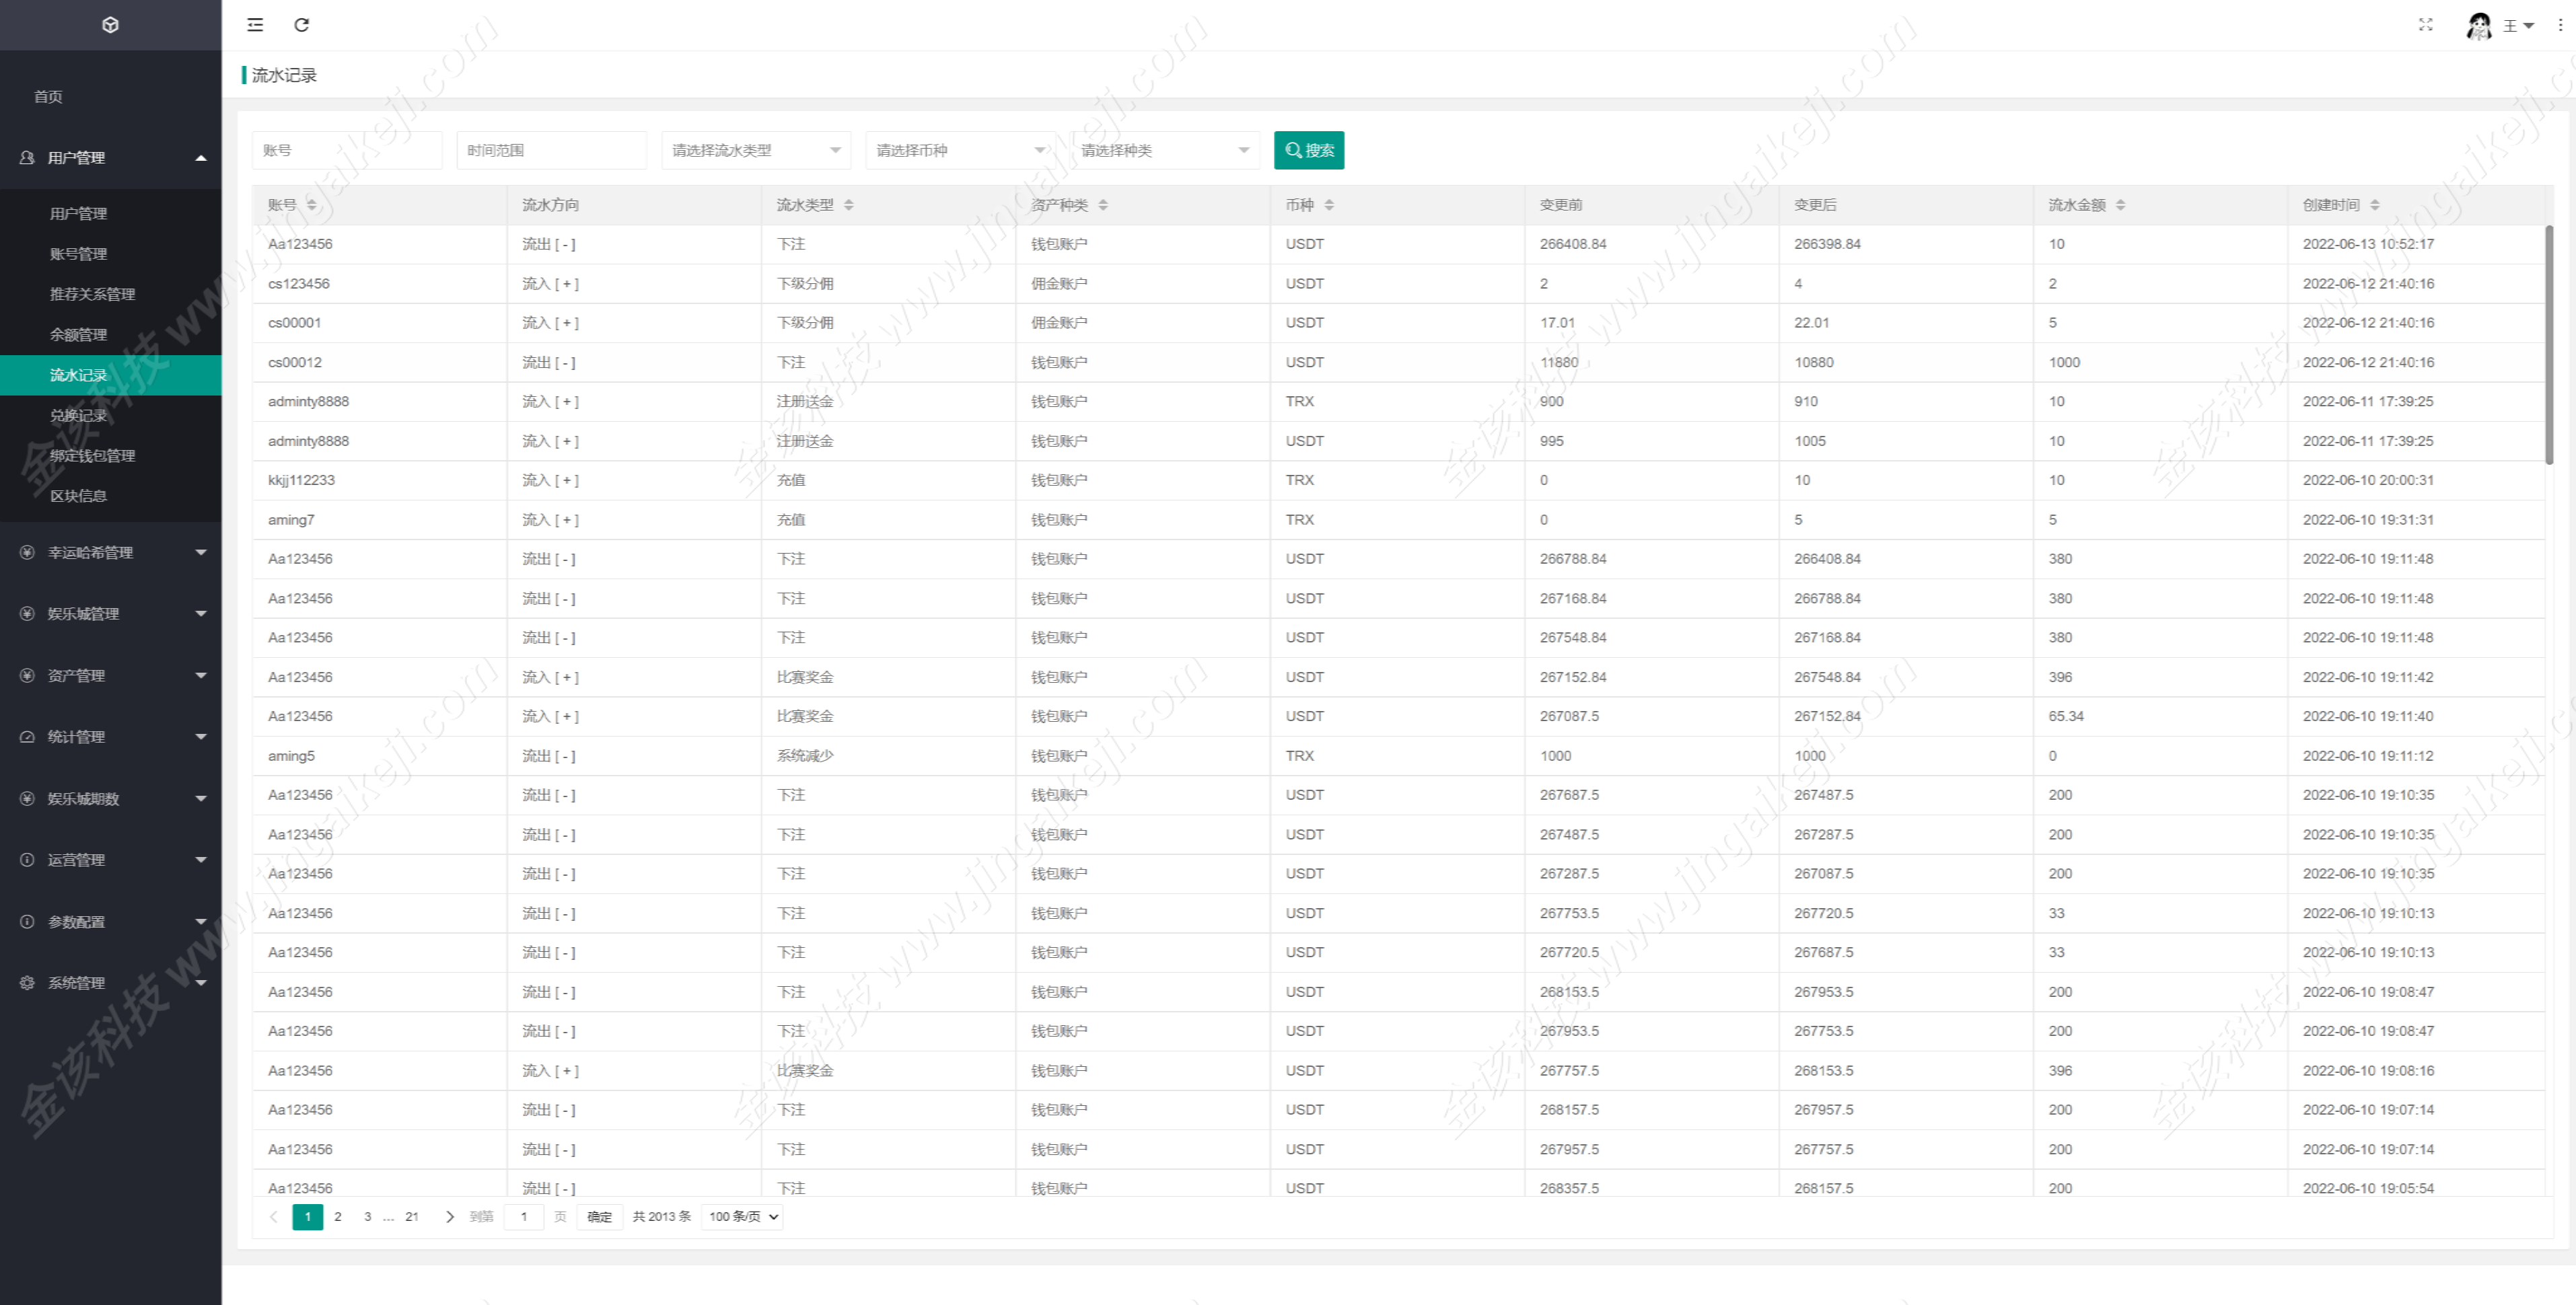Collapse the sidebar with the menu toggle icon
Viewport: 2576px width, 1305px height.
tap(255, 25)
